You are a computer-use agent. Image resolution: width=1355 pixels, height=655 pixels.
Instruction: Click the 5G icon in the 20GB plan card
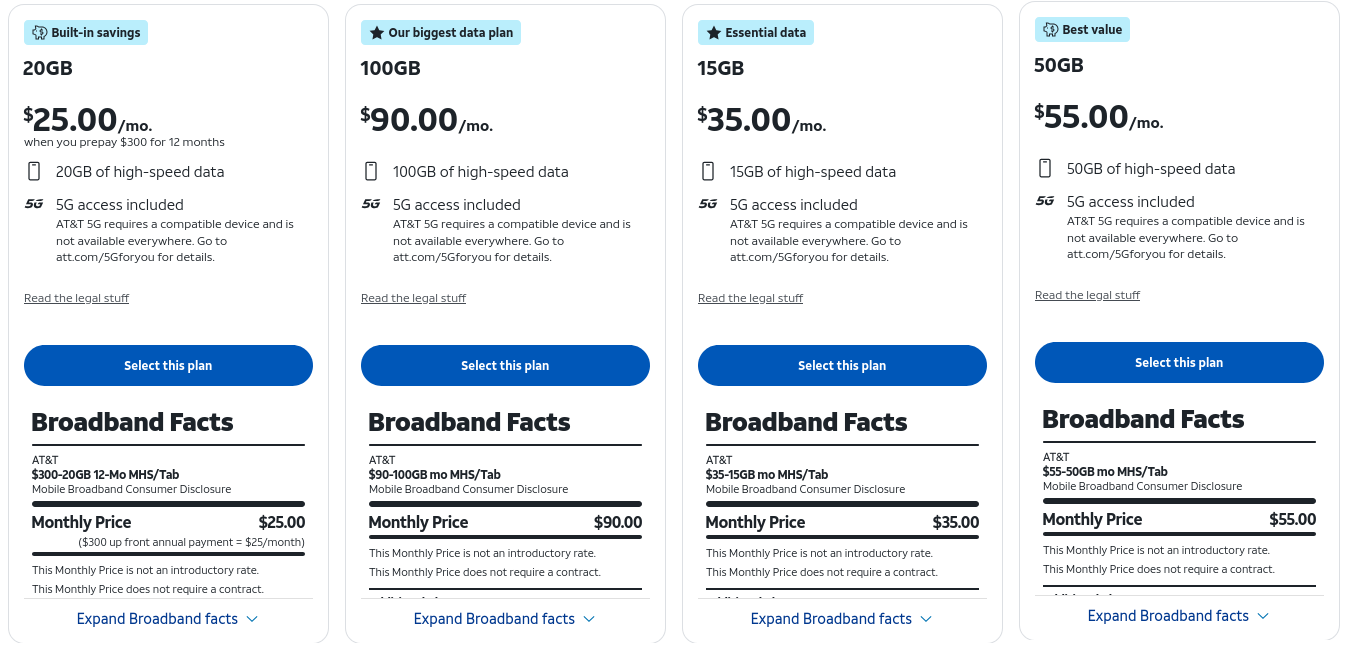coord(34,204)
